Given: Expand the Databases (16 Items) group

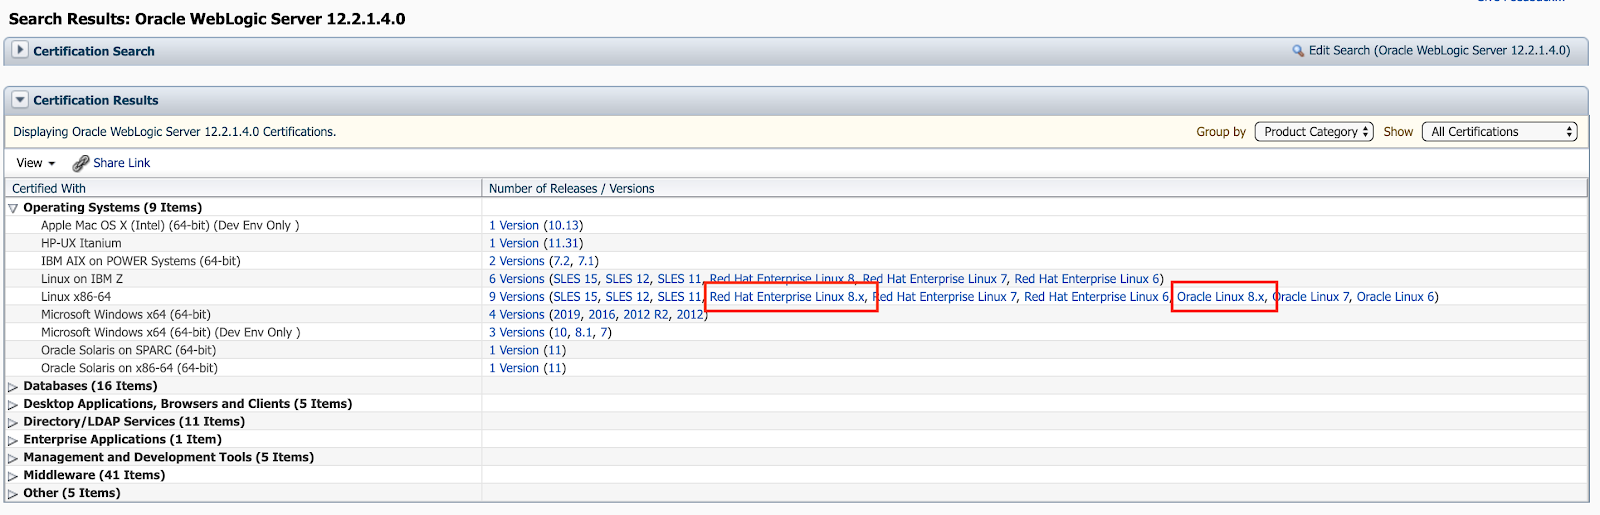Looking at the screenshot, I should 13,386.
